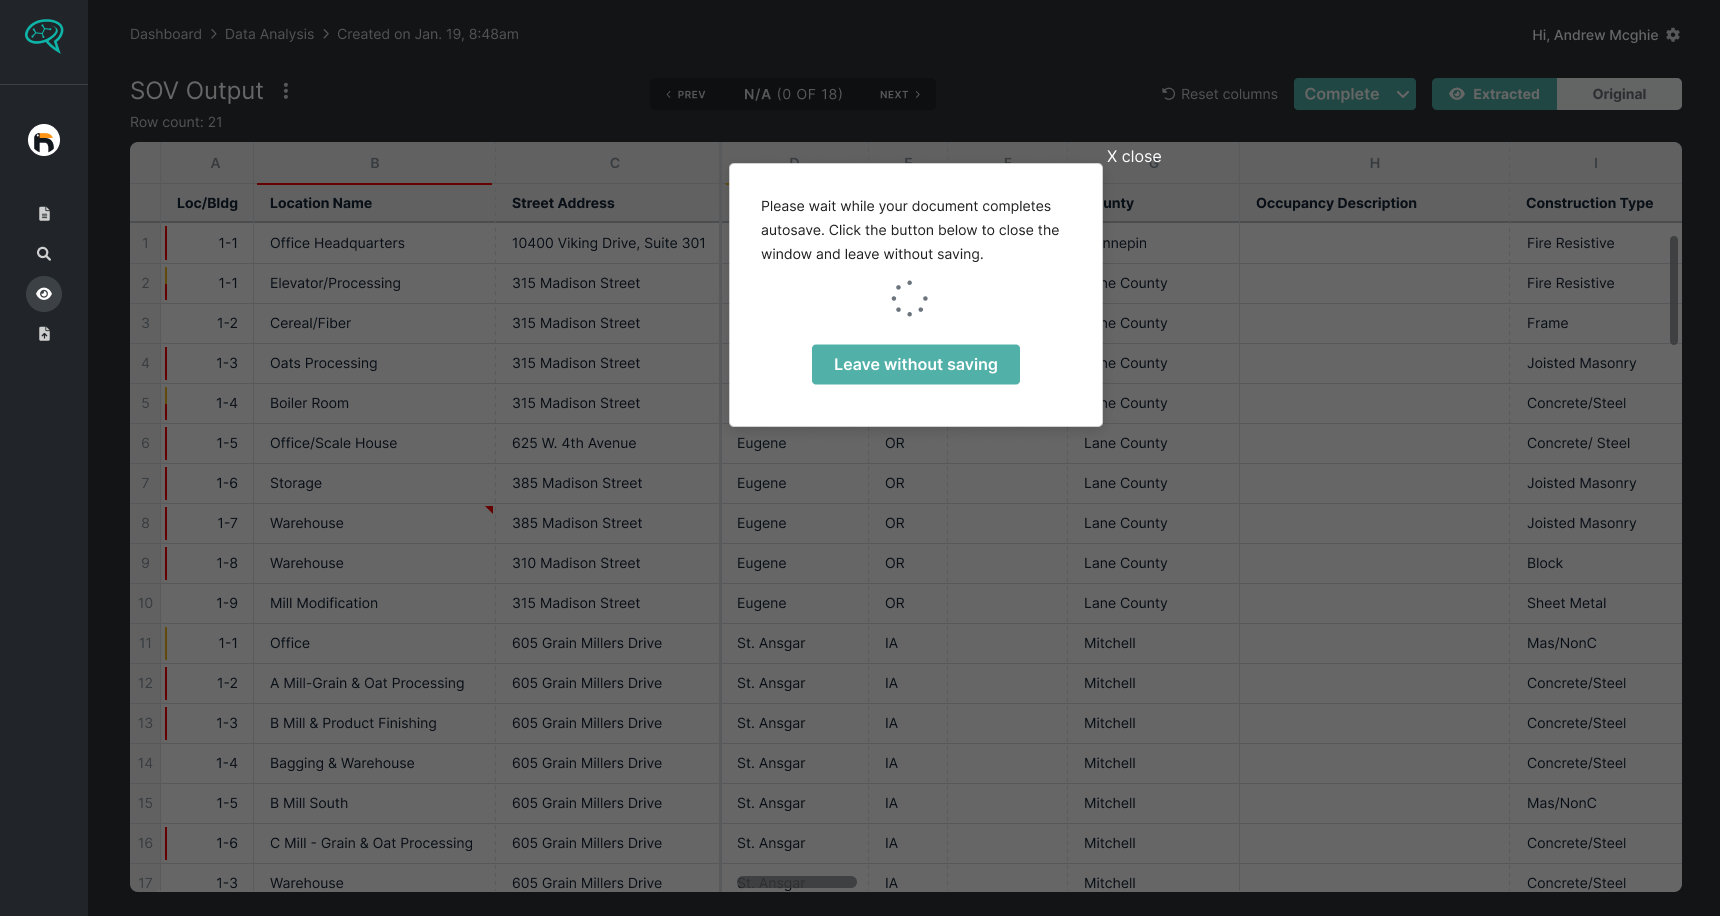Image resolution: width=1720 pixels, height=916 pixels.
Task: Select the Boiler Room cell
Action: pos(375,403)
